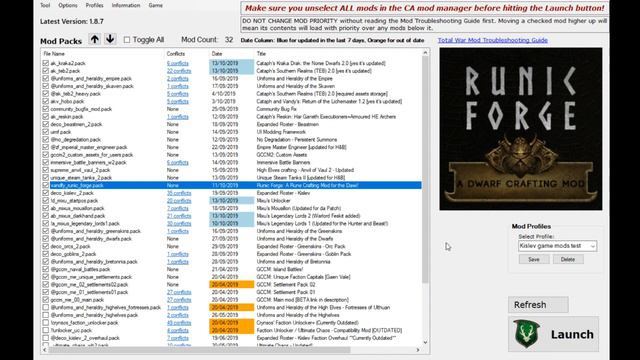Image resolution: width=640 pixels, height=360 pixels.
Task: Select the deco_goblins_2.pack row
Action: tap(231, 254)
